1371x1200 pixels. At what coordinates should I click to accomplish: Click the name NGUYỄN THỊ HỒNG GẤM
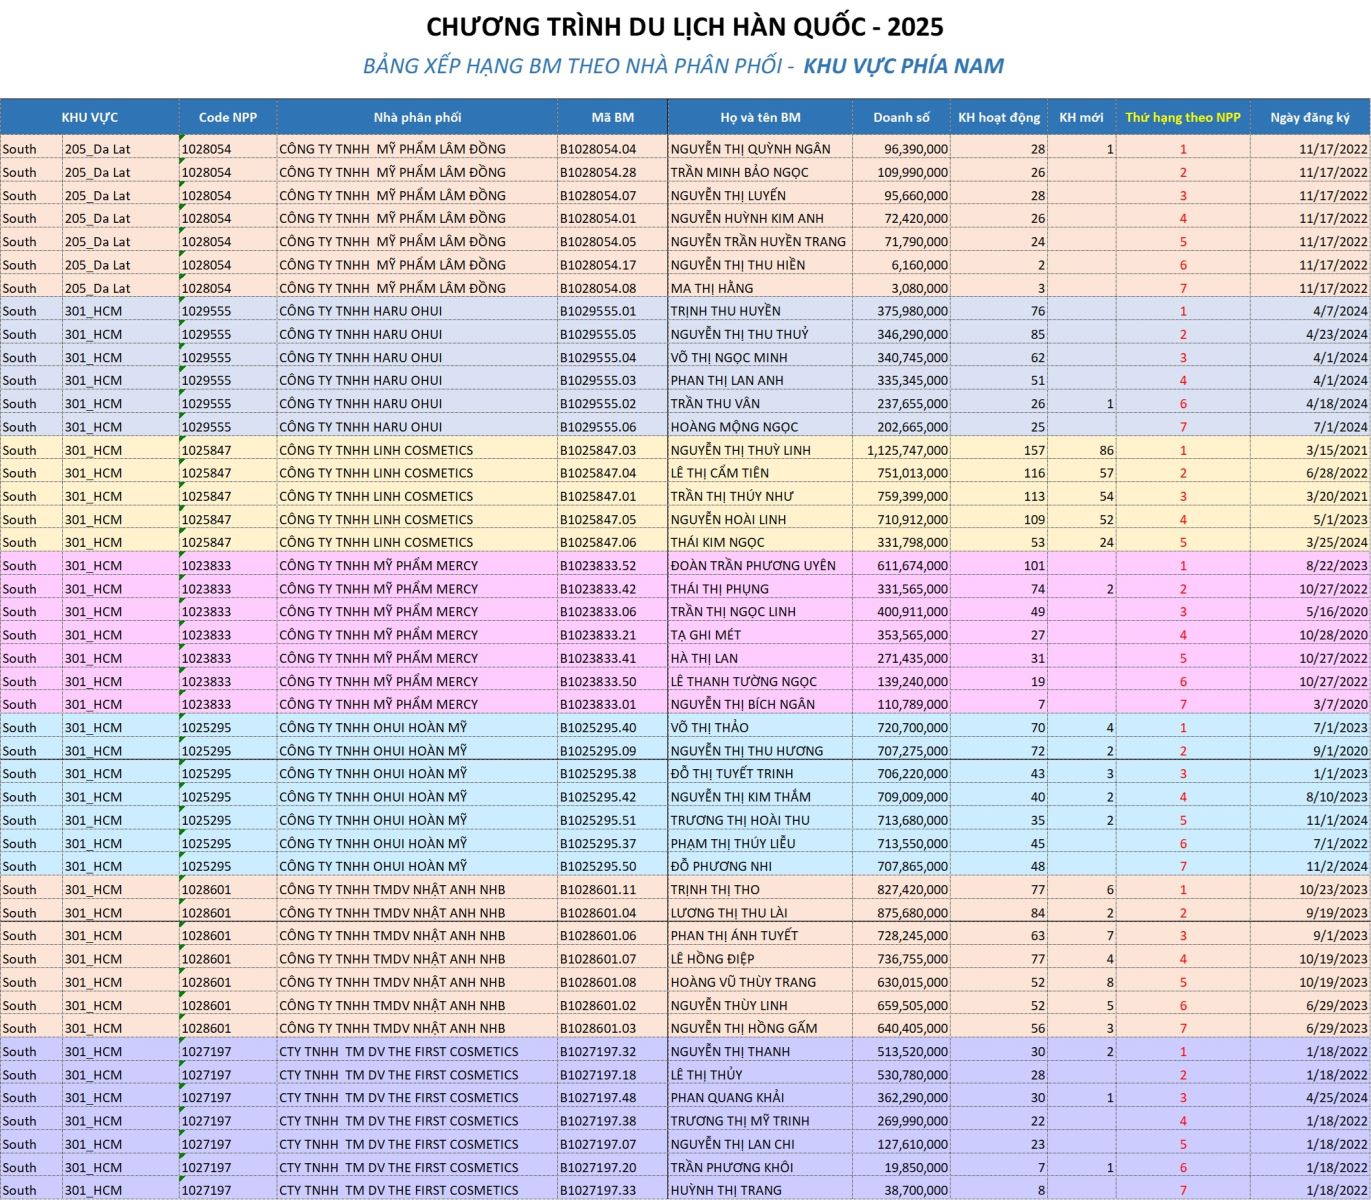744,1028
